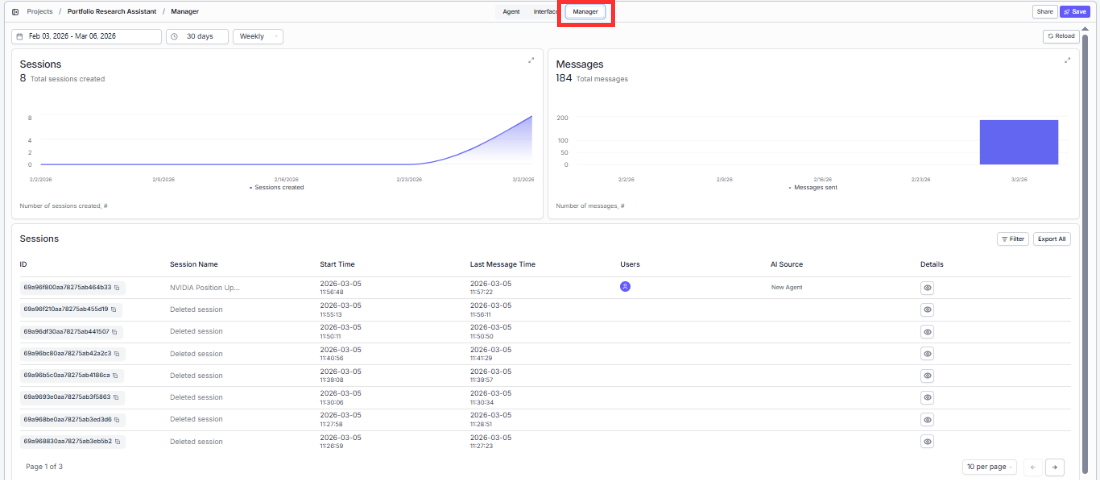
Task: Click the Messages sent legend item
Action: click(813, 187)
